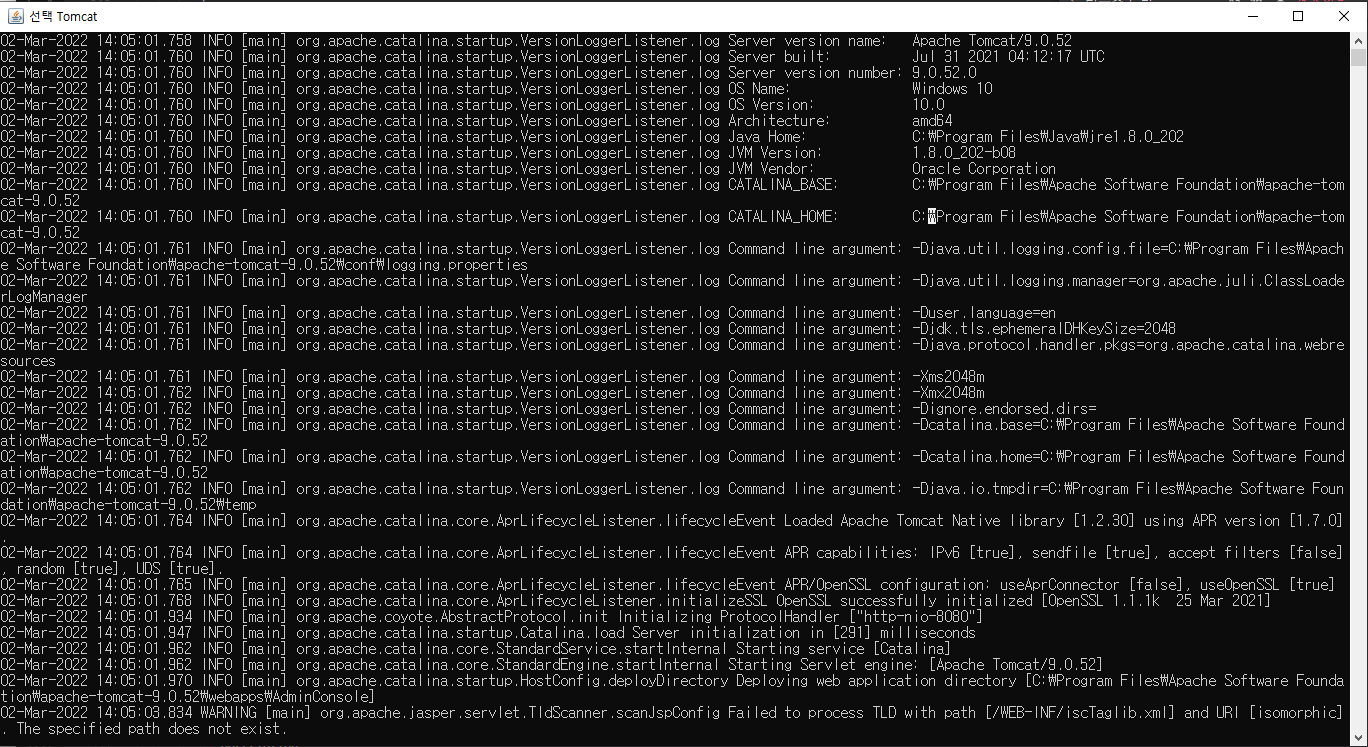Viewport: 1368px width, 747px height.
Task: Click the 'OS Version:' label
Action: 771,105
